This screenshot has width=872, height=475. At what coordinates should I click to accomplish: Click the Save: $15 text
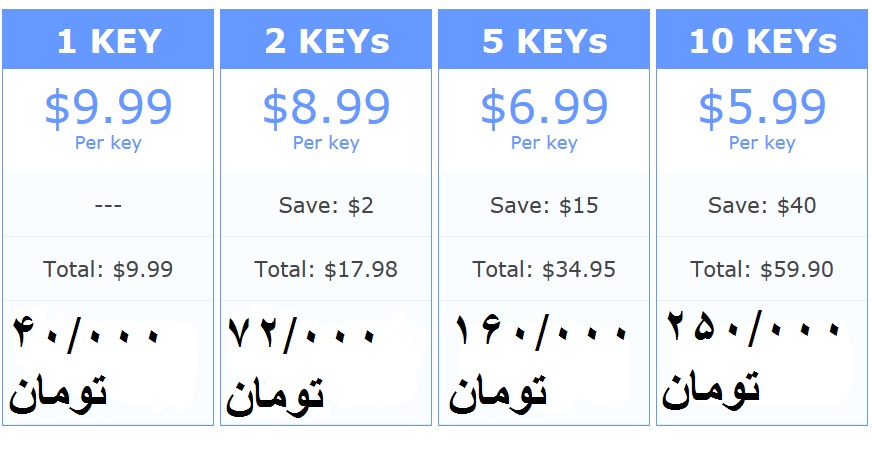[x=544, y=205]
